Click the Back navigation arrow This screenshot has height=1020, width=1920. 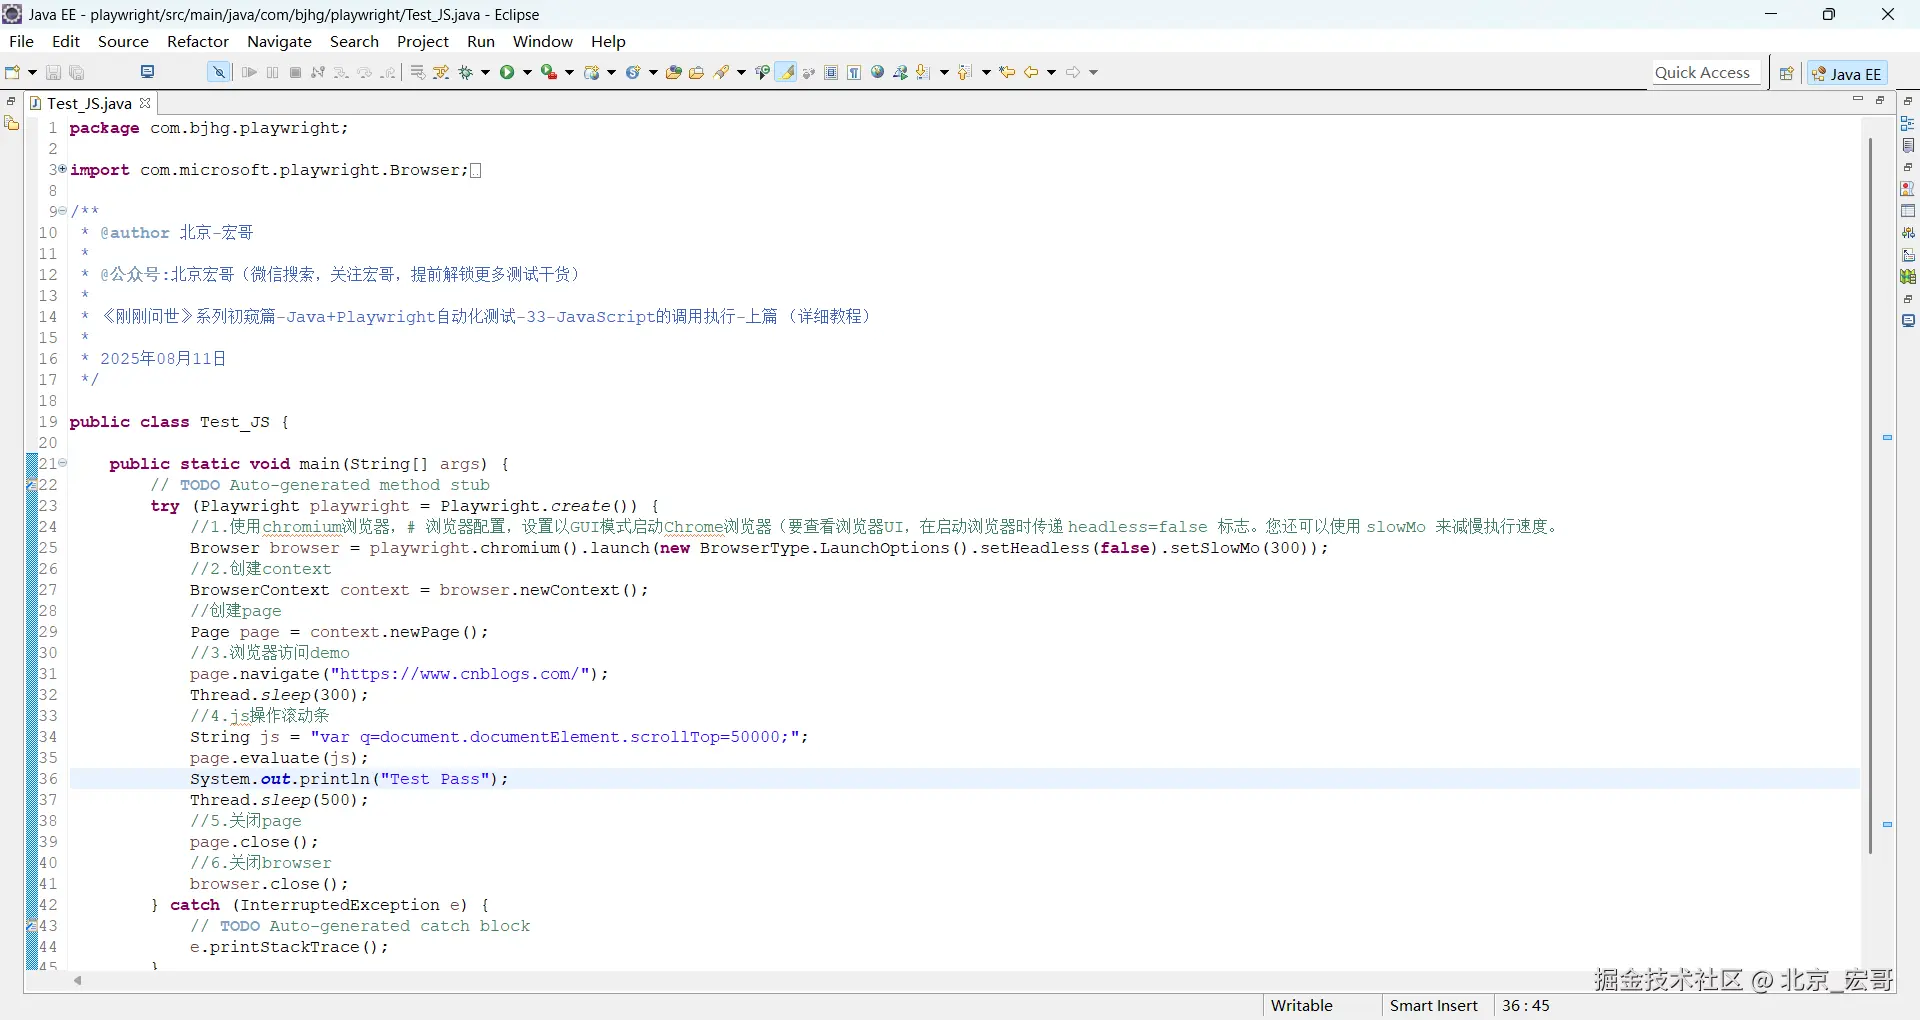point(1031,72)
